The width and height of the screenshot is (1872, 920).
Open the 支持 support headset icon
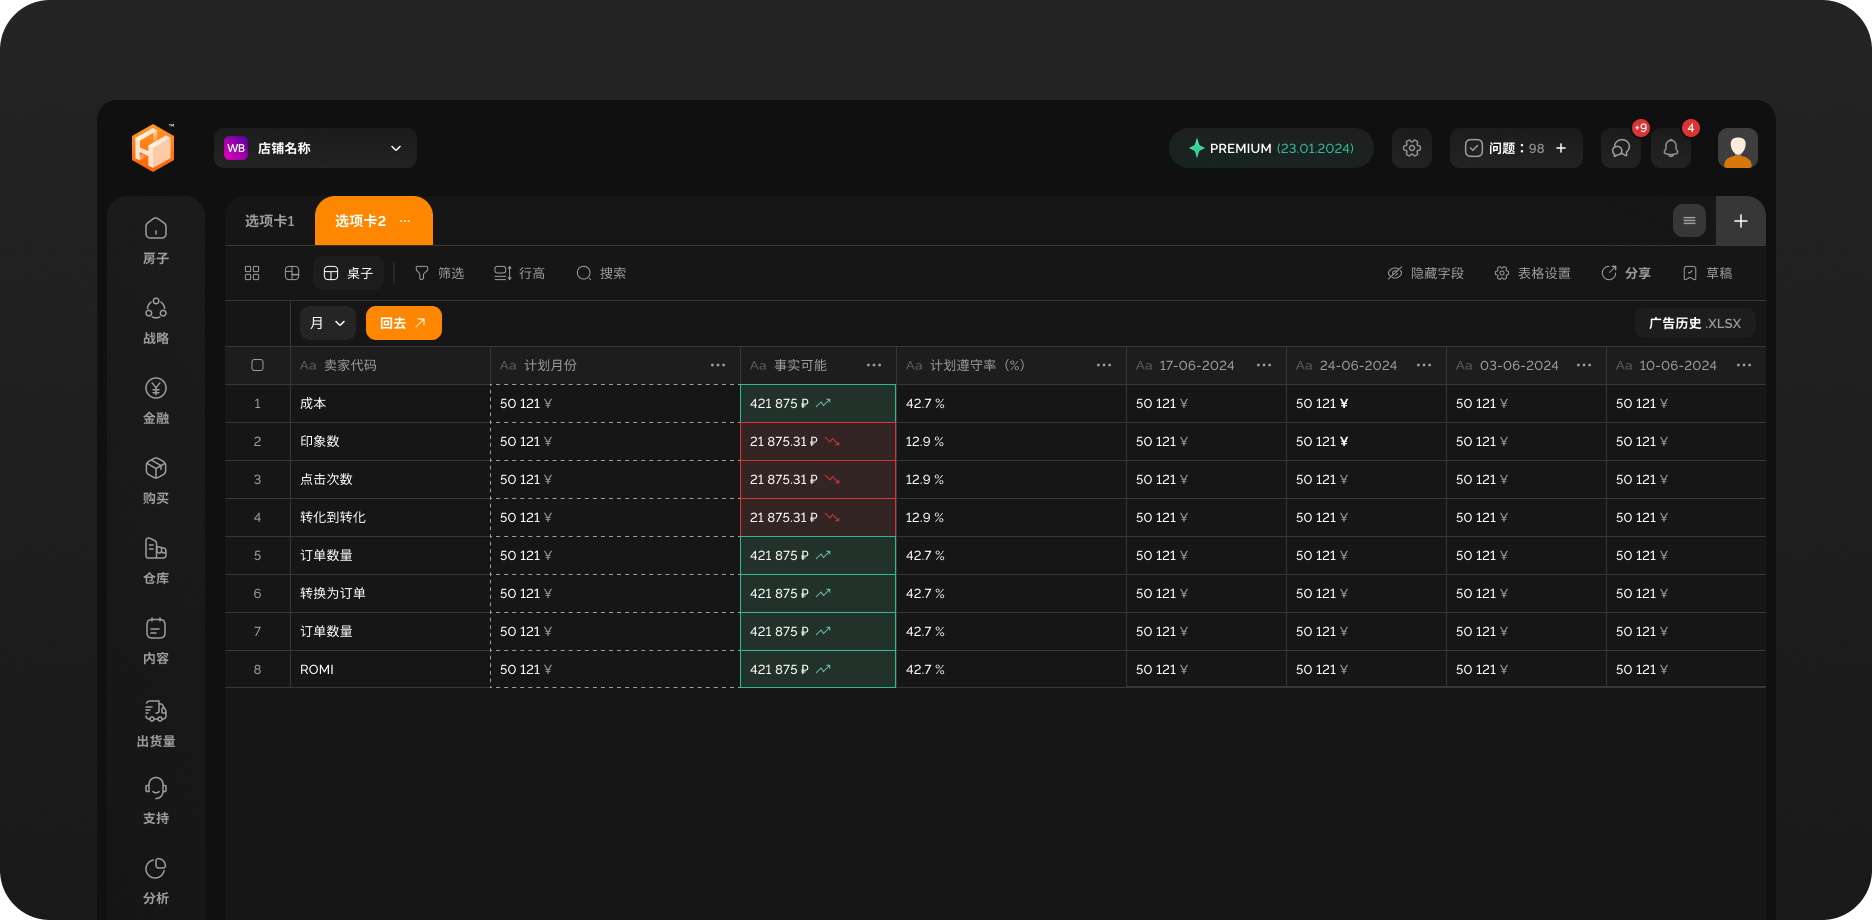coord(156,789)
